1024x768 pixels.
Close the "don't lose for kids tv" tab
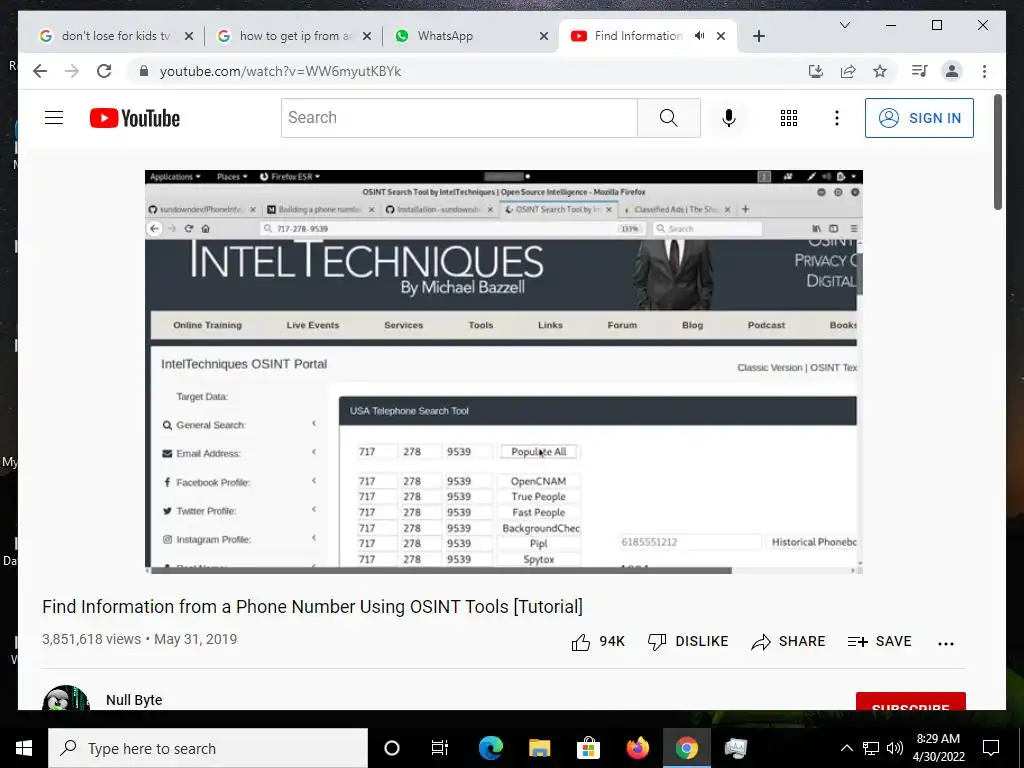point(189,36)
